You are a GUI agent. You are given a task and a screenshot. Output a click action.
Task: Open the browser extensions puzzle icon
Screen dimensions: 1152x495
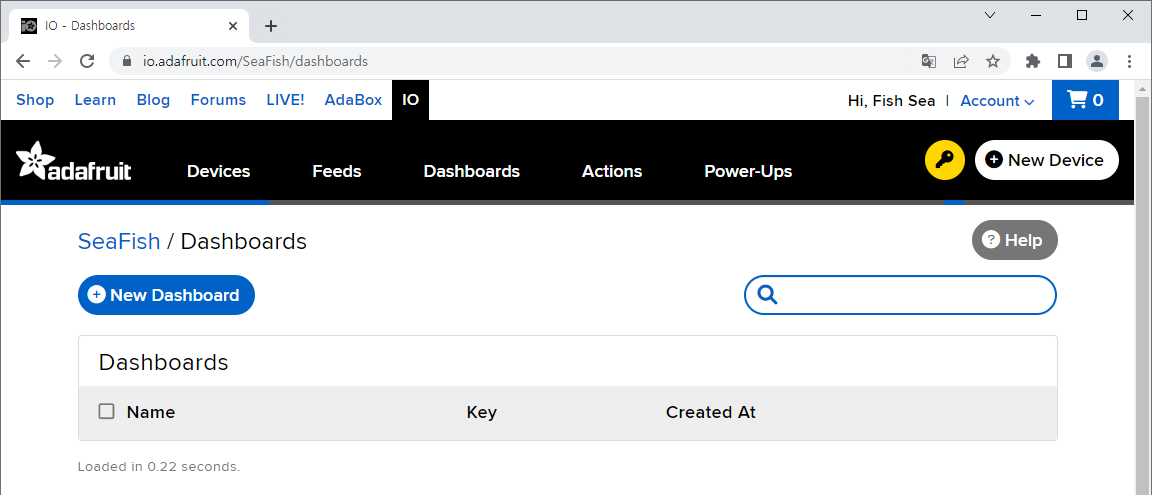click(x=1033, y=62)
